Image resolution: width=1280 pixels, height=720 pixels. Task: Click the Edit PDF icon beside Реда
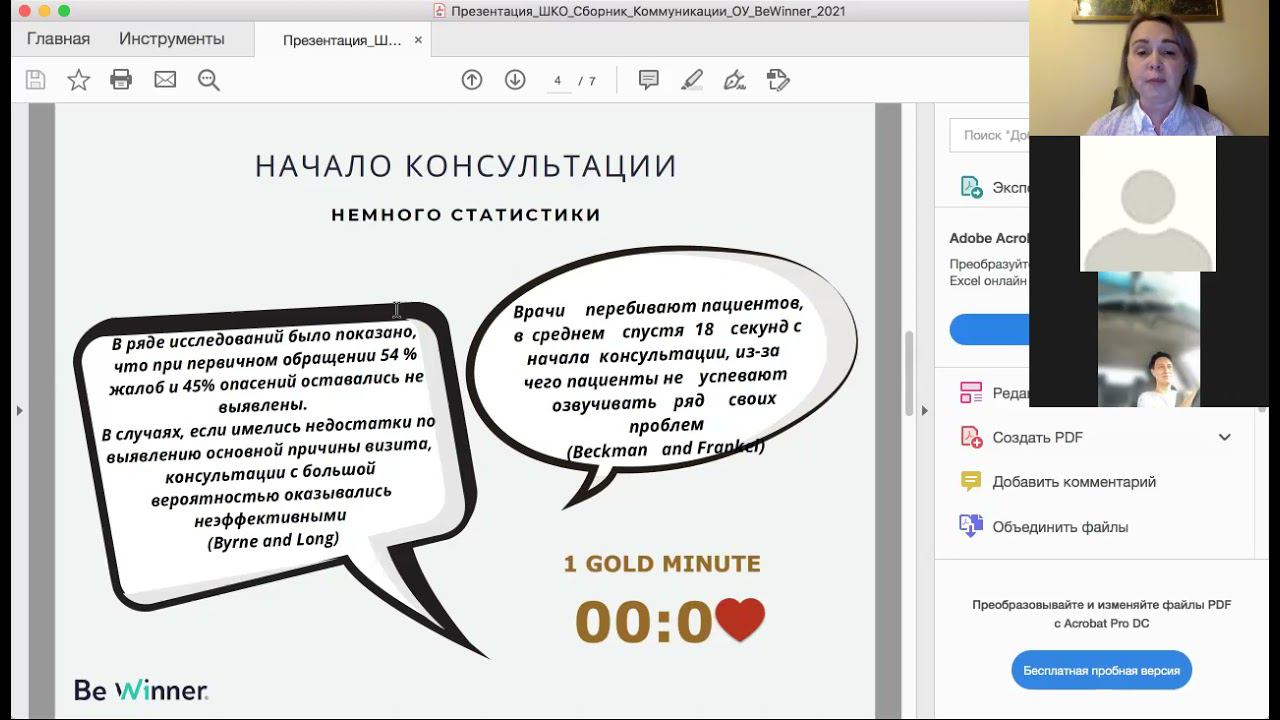coord(971,393)
